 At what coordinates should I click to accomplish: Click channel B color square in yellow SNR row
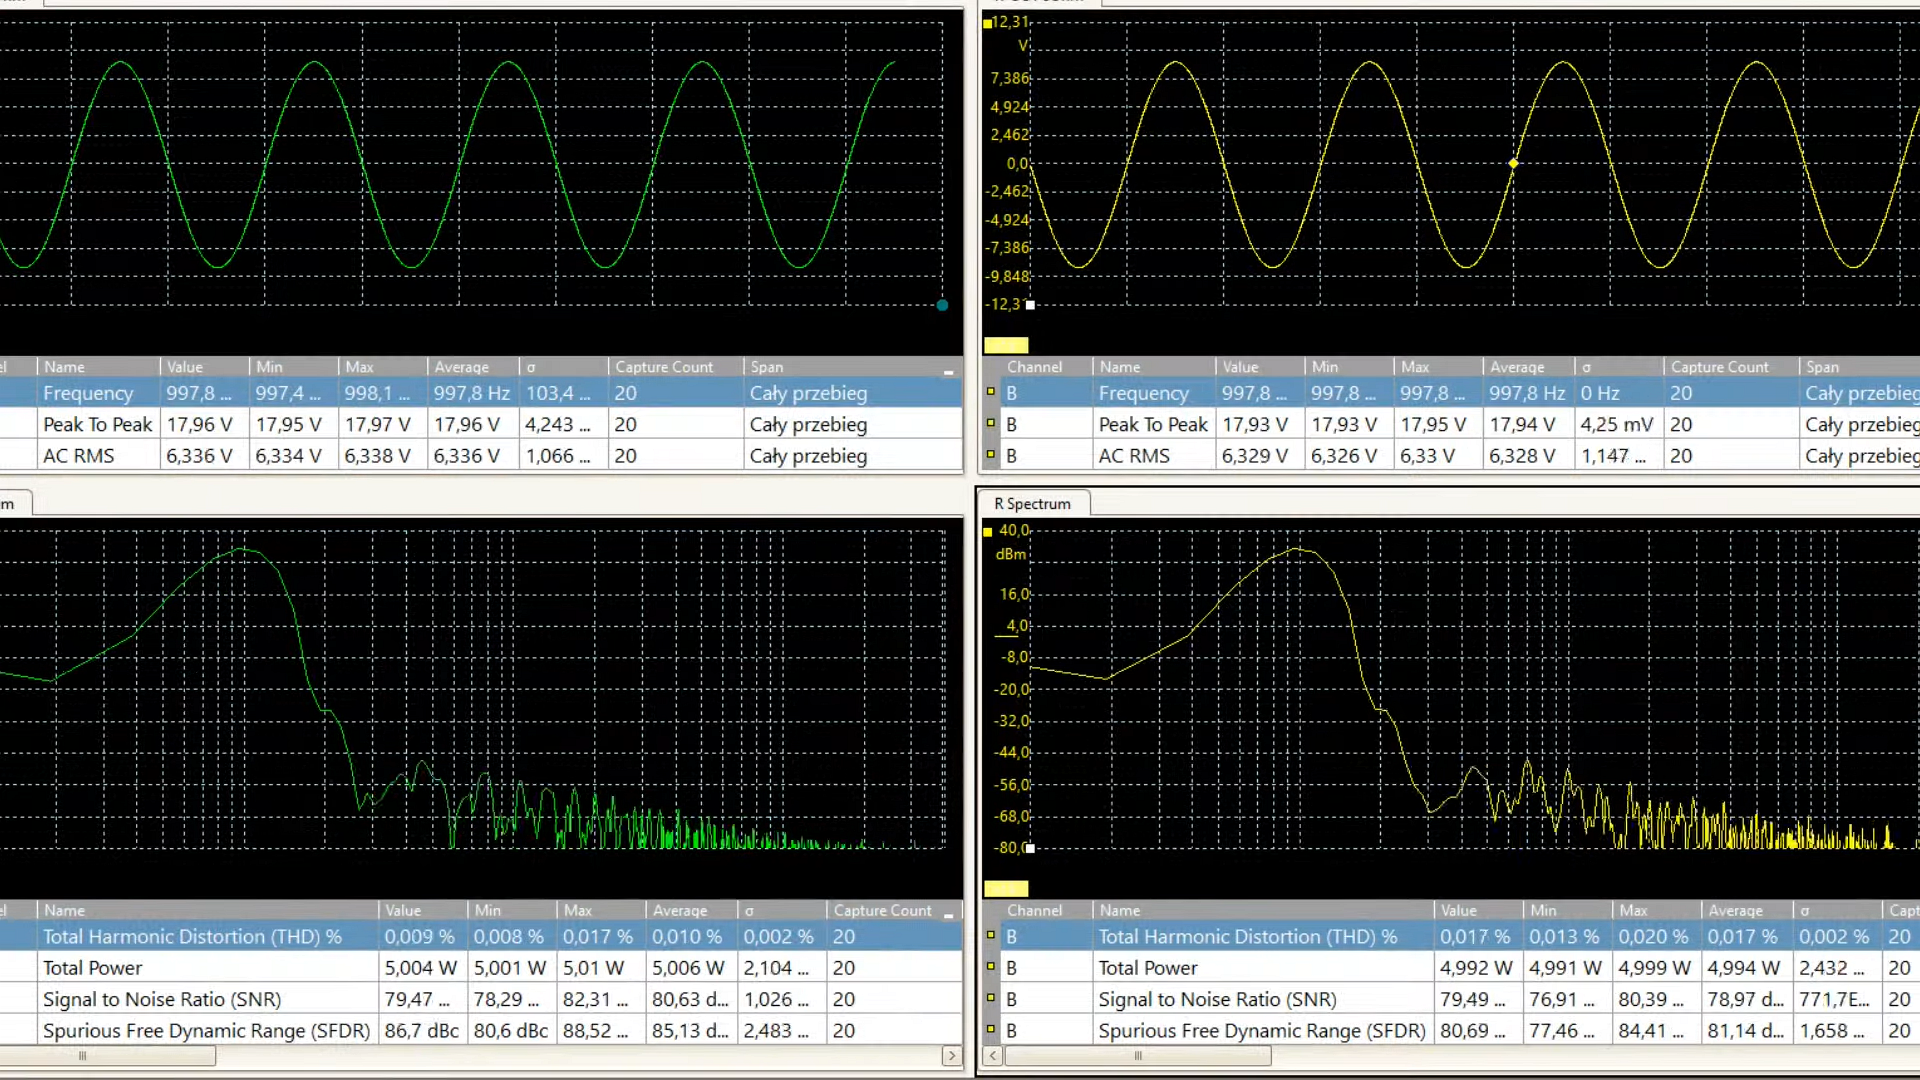pyautogui.click(x=991, y=997)
